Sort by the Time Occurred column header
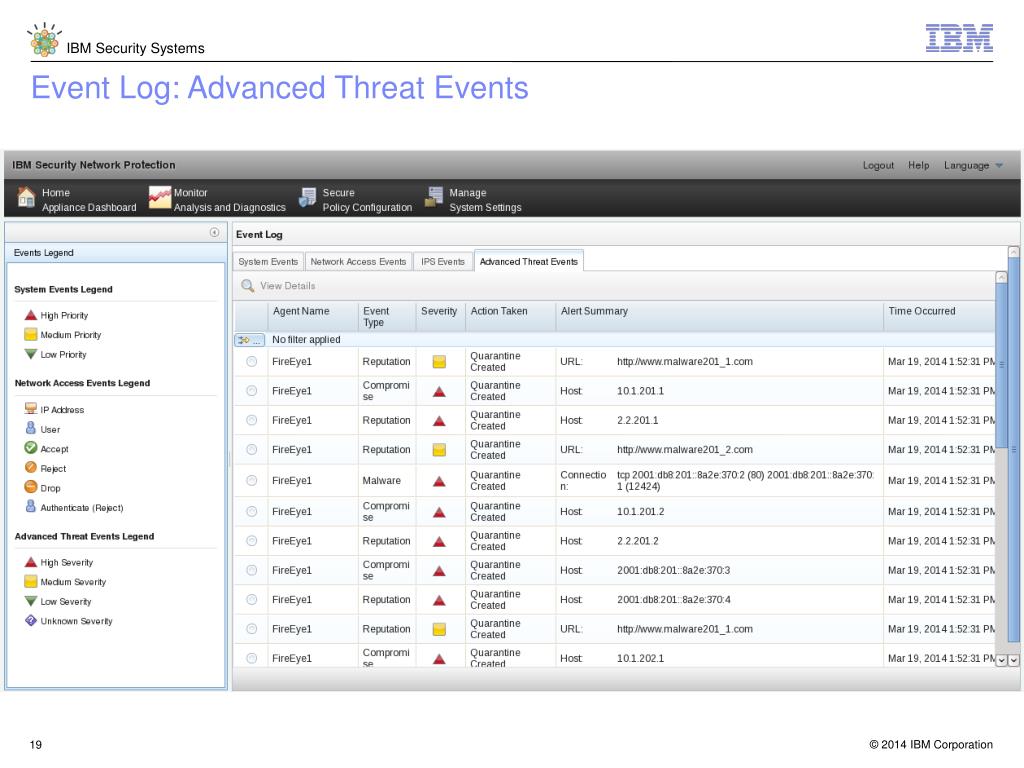The width and height of the screenshot is (1024, 768). pos(939,317)
